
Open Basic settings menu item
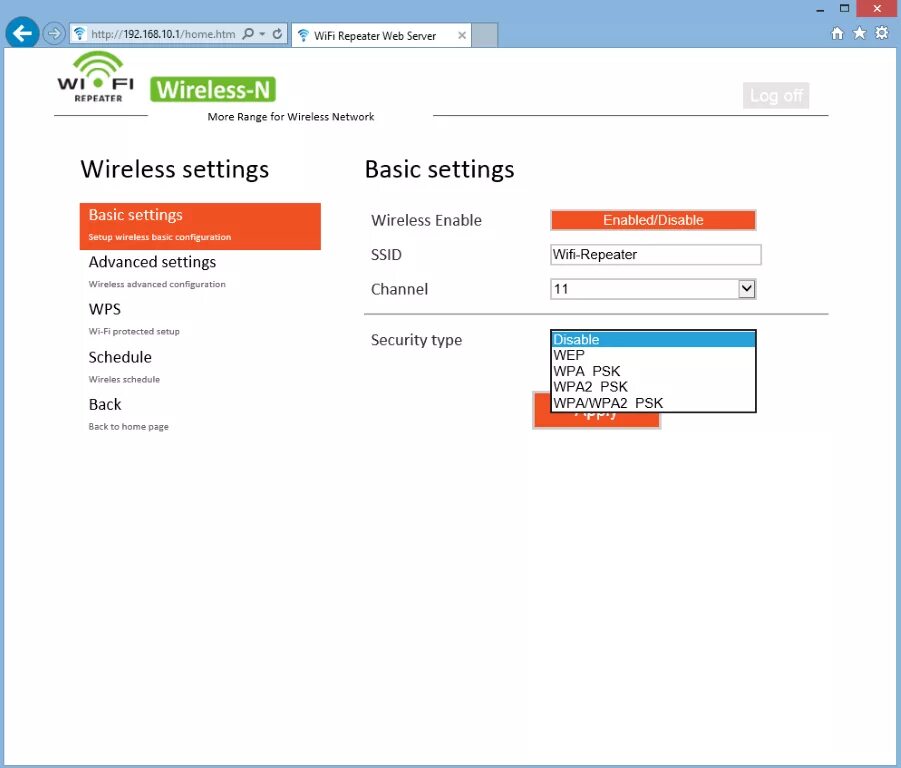(200, 226)
